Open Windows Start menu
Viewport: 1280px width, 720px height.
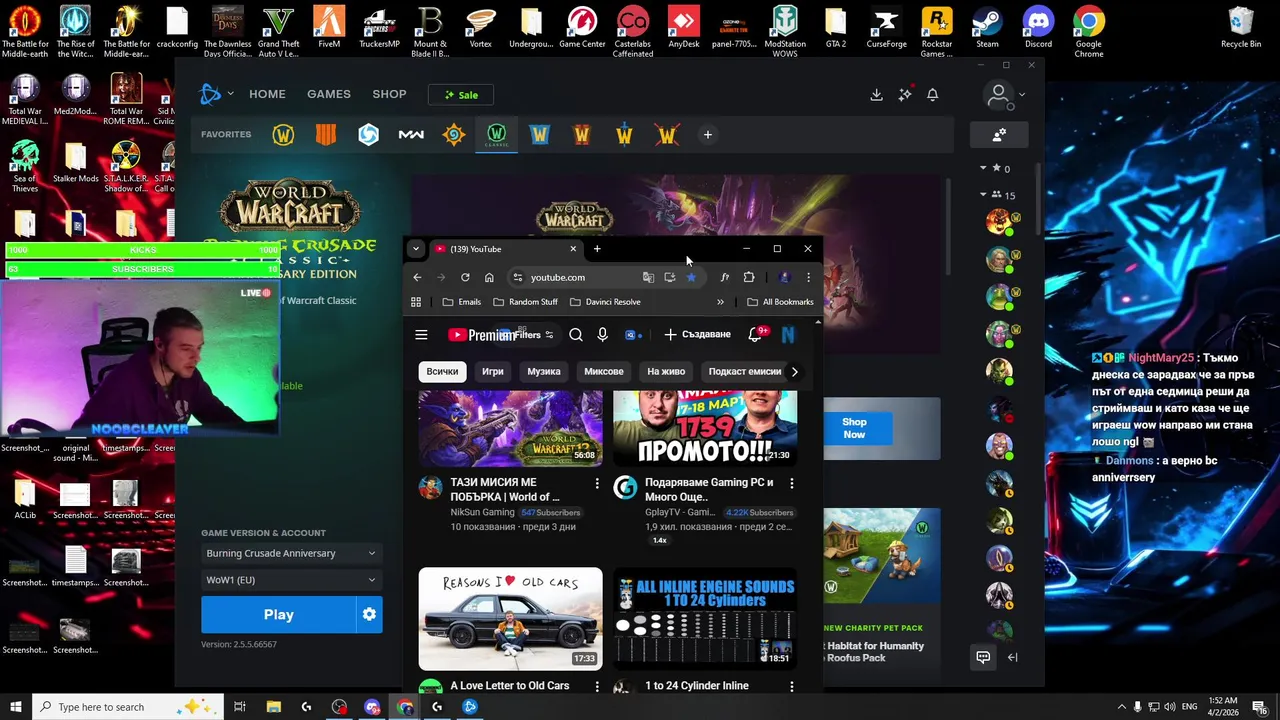point(16,707)
